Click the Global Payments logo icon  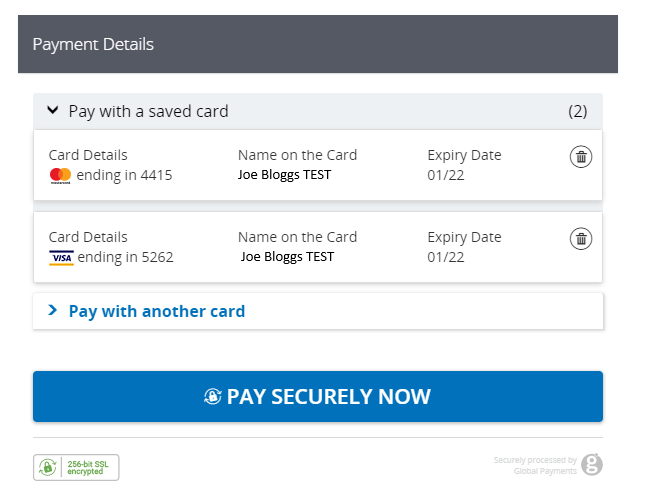[x=592, y=464]
